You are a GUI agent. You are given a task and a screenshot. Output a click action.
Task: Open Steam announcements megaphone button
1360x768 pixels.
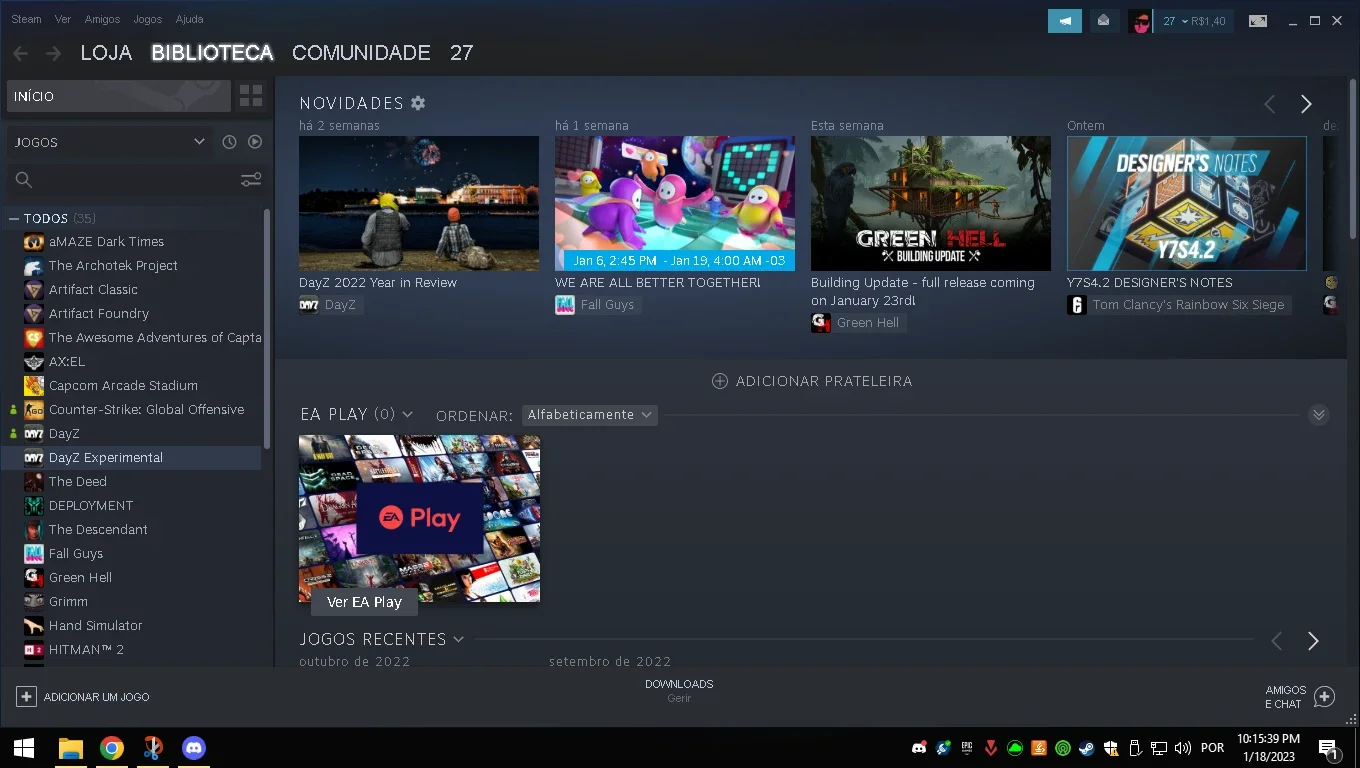1065,21
